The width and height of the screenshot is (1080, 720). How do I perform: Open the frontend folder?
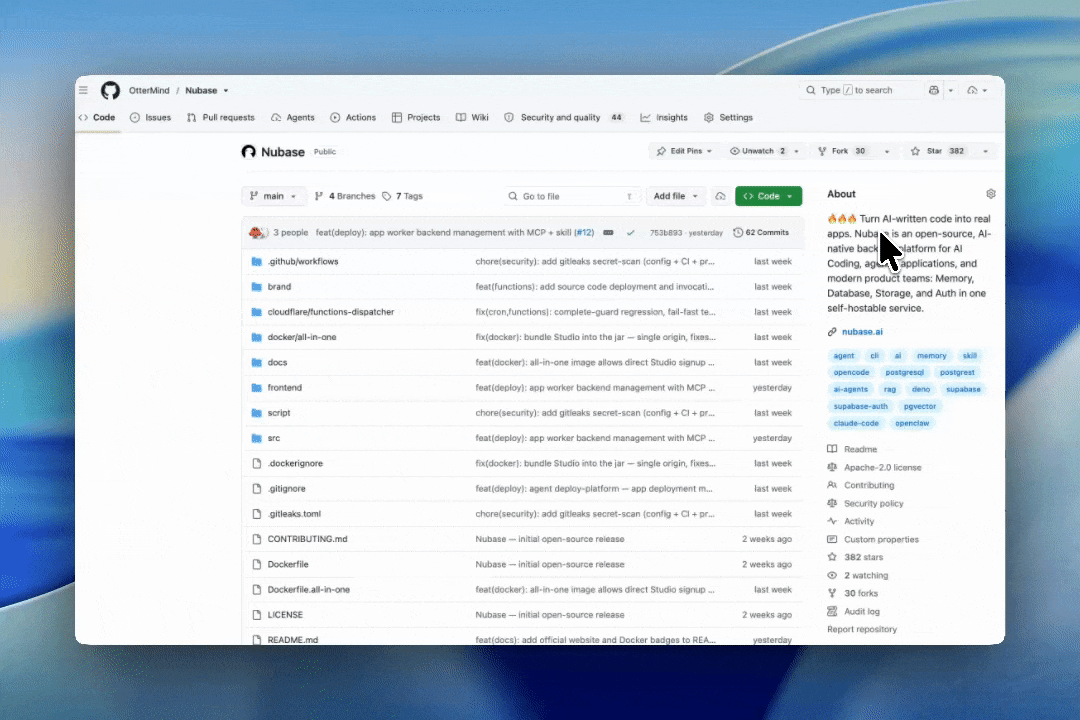point(284,388)
